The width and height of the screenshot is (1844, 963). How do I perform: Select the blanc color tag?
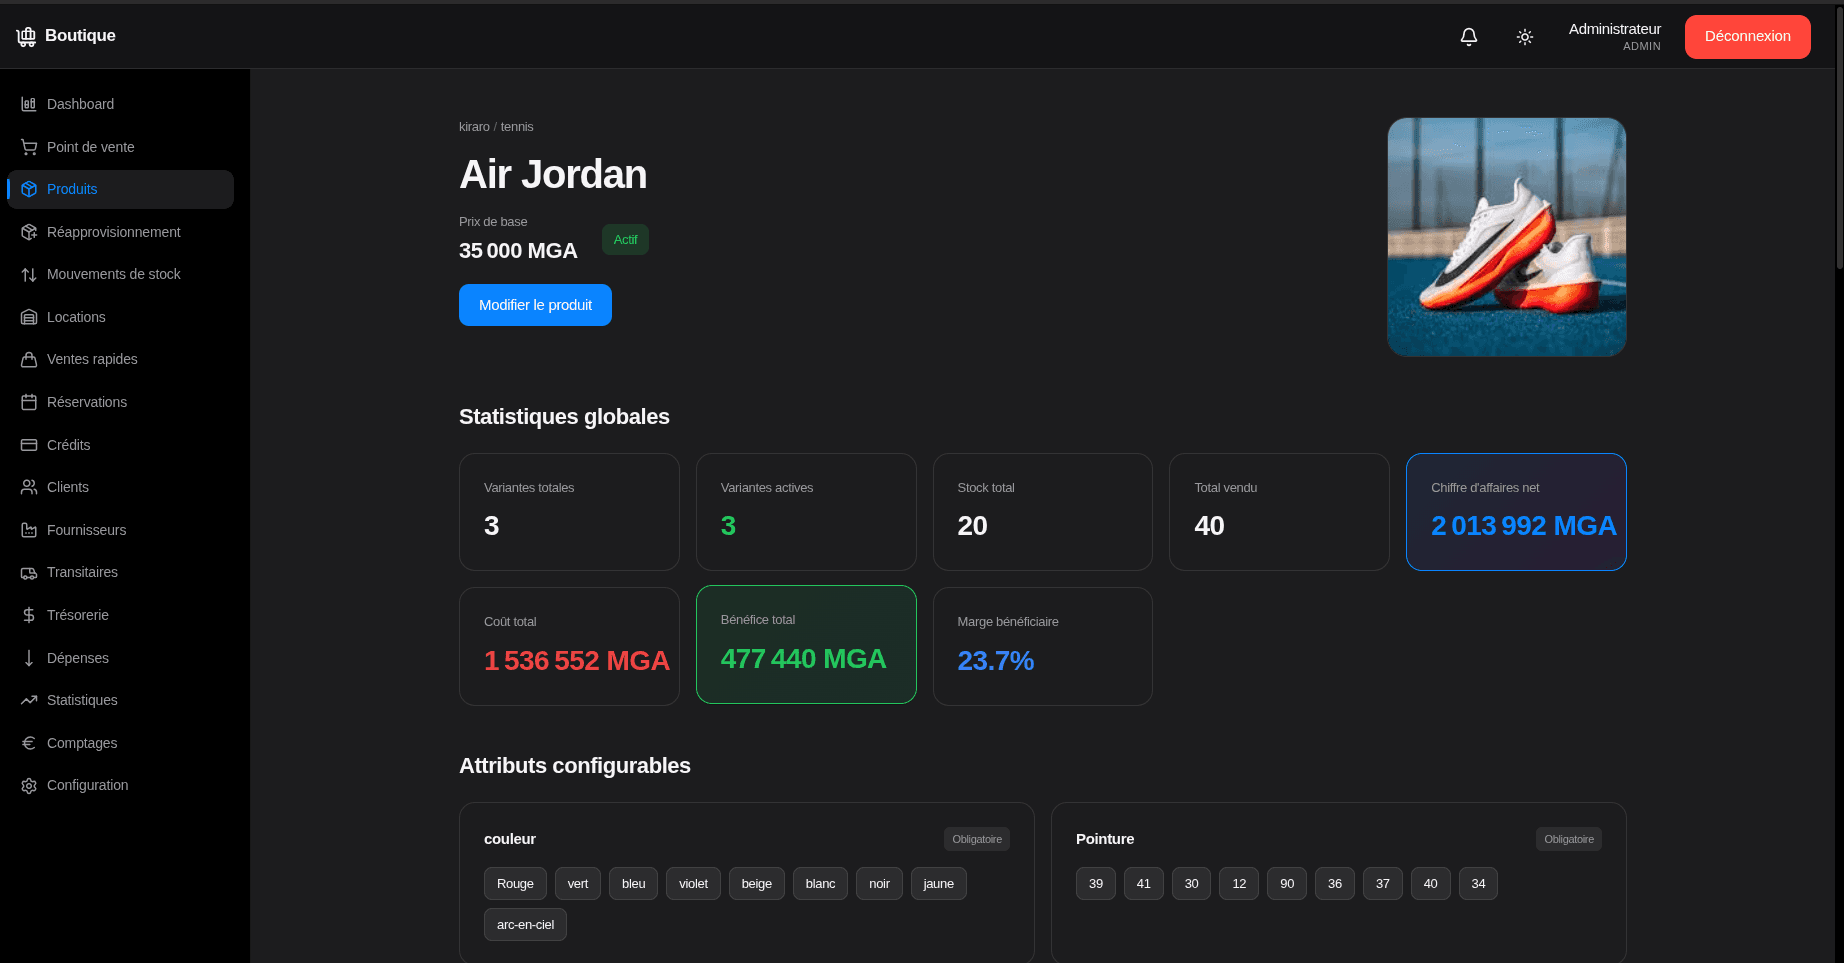[820, 884]
